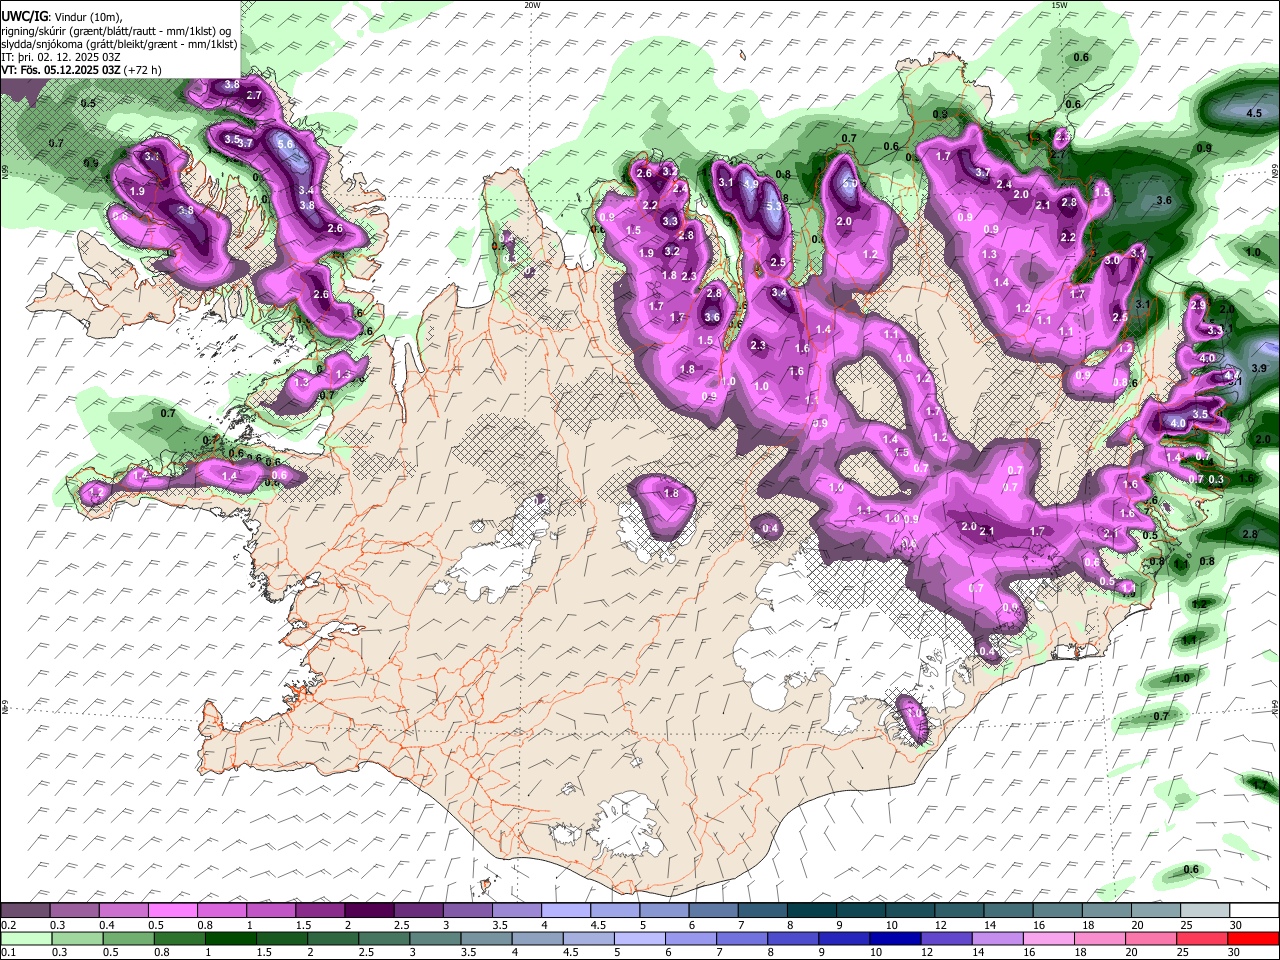Image resolution: width=1280 pixels, height=960 pixels.
Task: Click the 18 gray-teal swatch in upper legend row
Action: (1106, 911)
